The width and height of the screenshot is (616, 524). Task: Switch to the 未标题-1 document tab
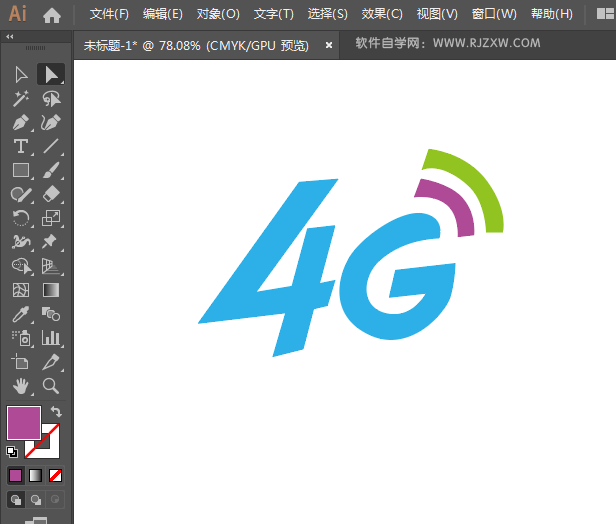tap(196, 46)
